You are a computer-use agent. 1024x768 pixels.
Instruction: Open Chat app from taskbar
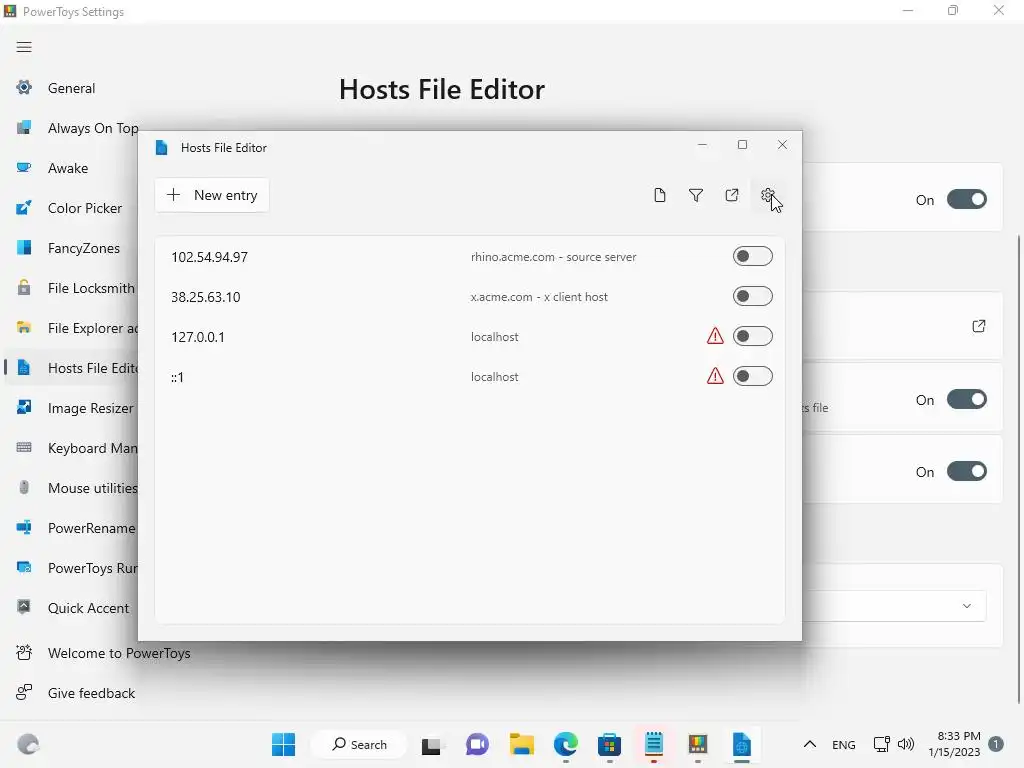477,744
